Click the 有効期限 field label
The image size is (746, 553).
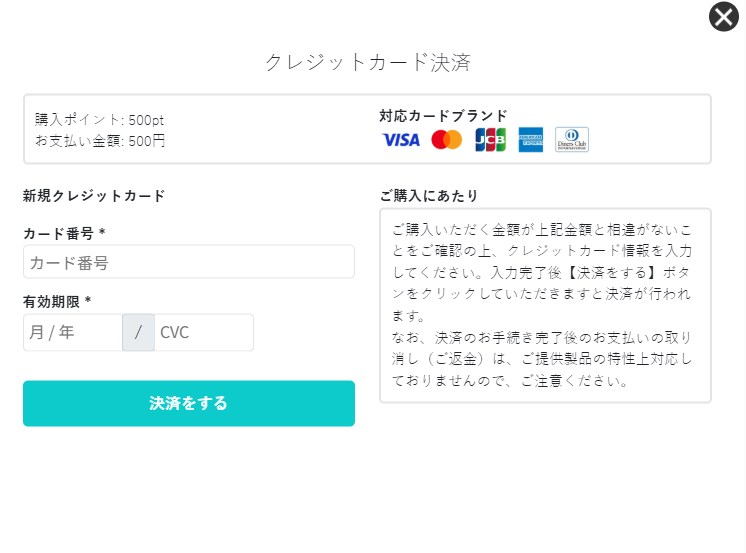coord(57,301)
